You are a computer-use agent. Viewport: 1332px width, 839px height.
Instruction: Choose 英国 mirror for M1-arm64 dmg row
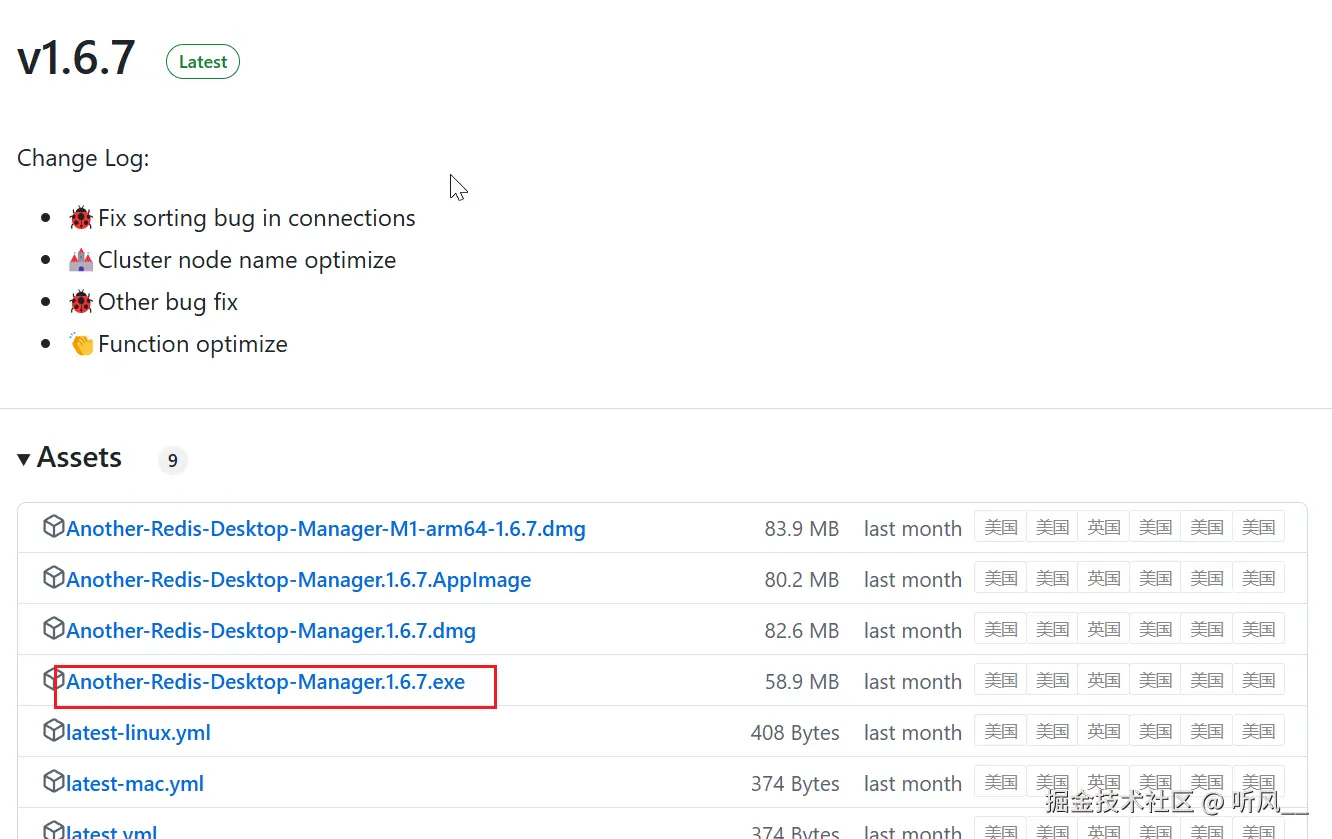[x=1104, y=527]
